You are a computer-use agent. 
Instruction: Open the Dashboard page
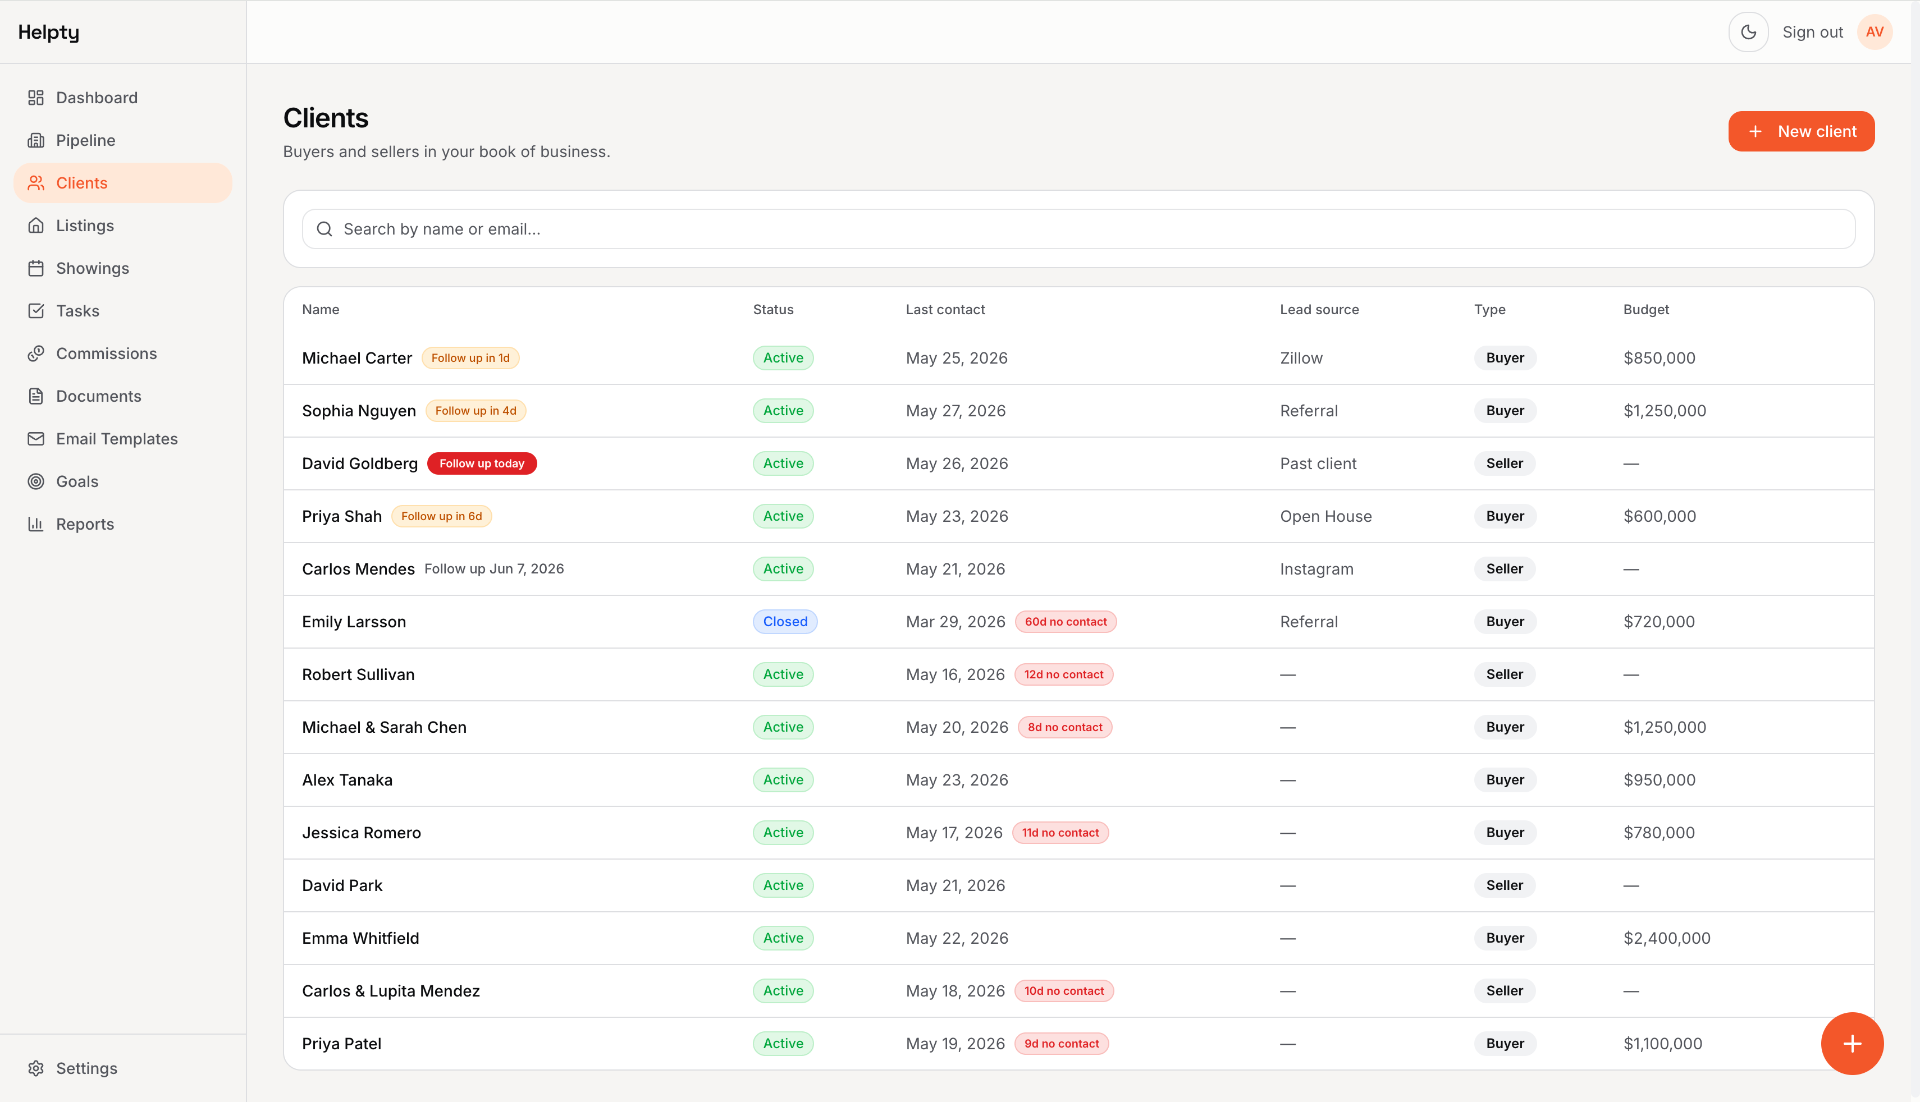(123, 98)
